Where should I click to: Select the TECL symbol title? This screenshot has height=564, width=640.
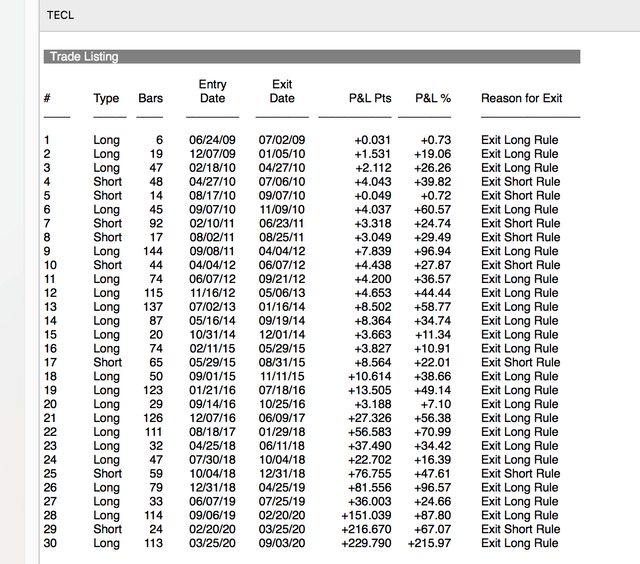pos(60,15)
